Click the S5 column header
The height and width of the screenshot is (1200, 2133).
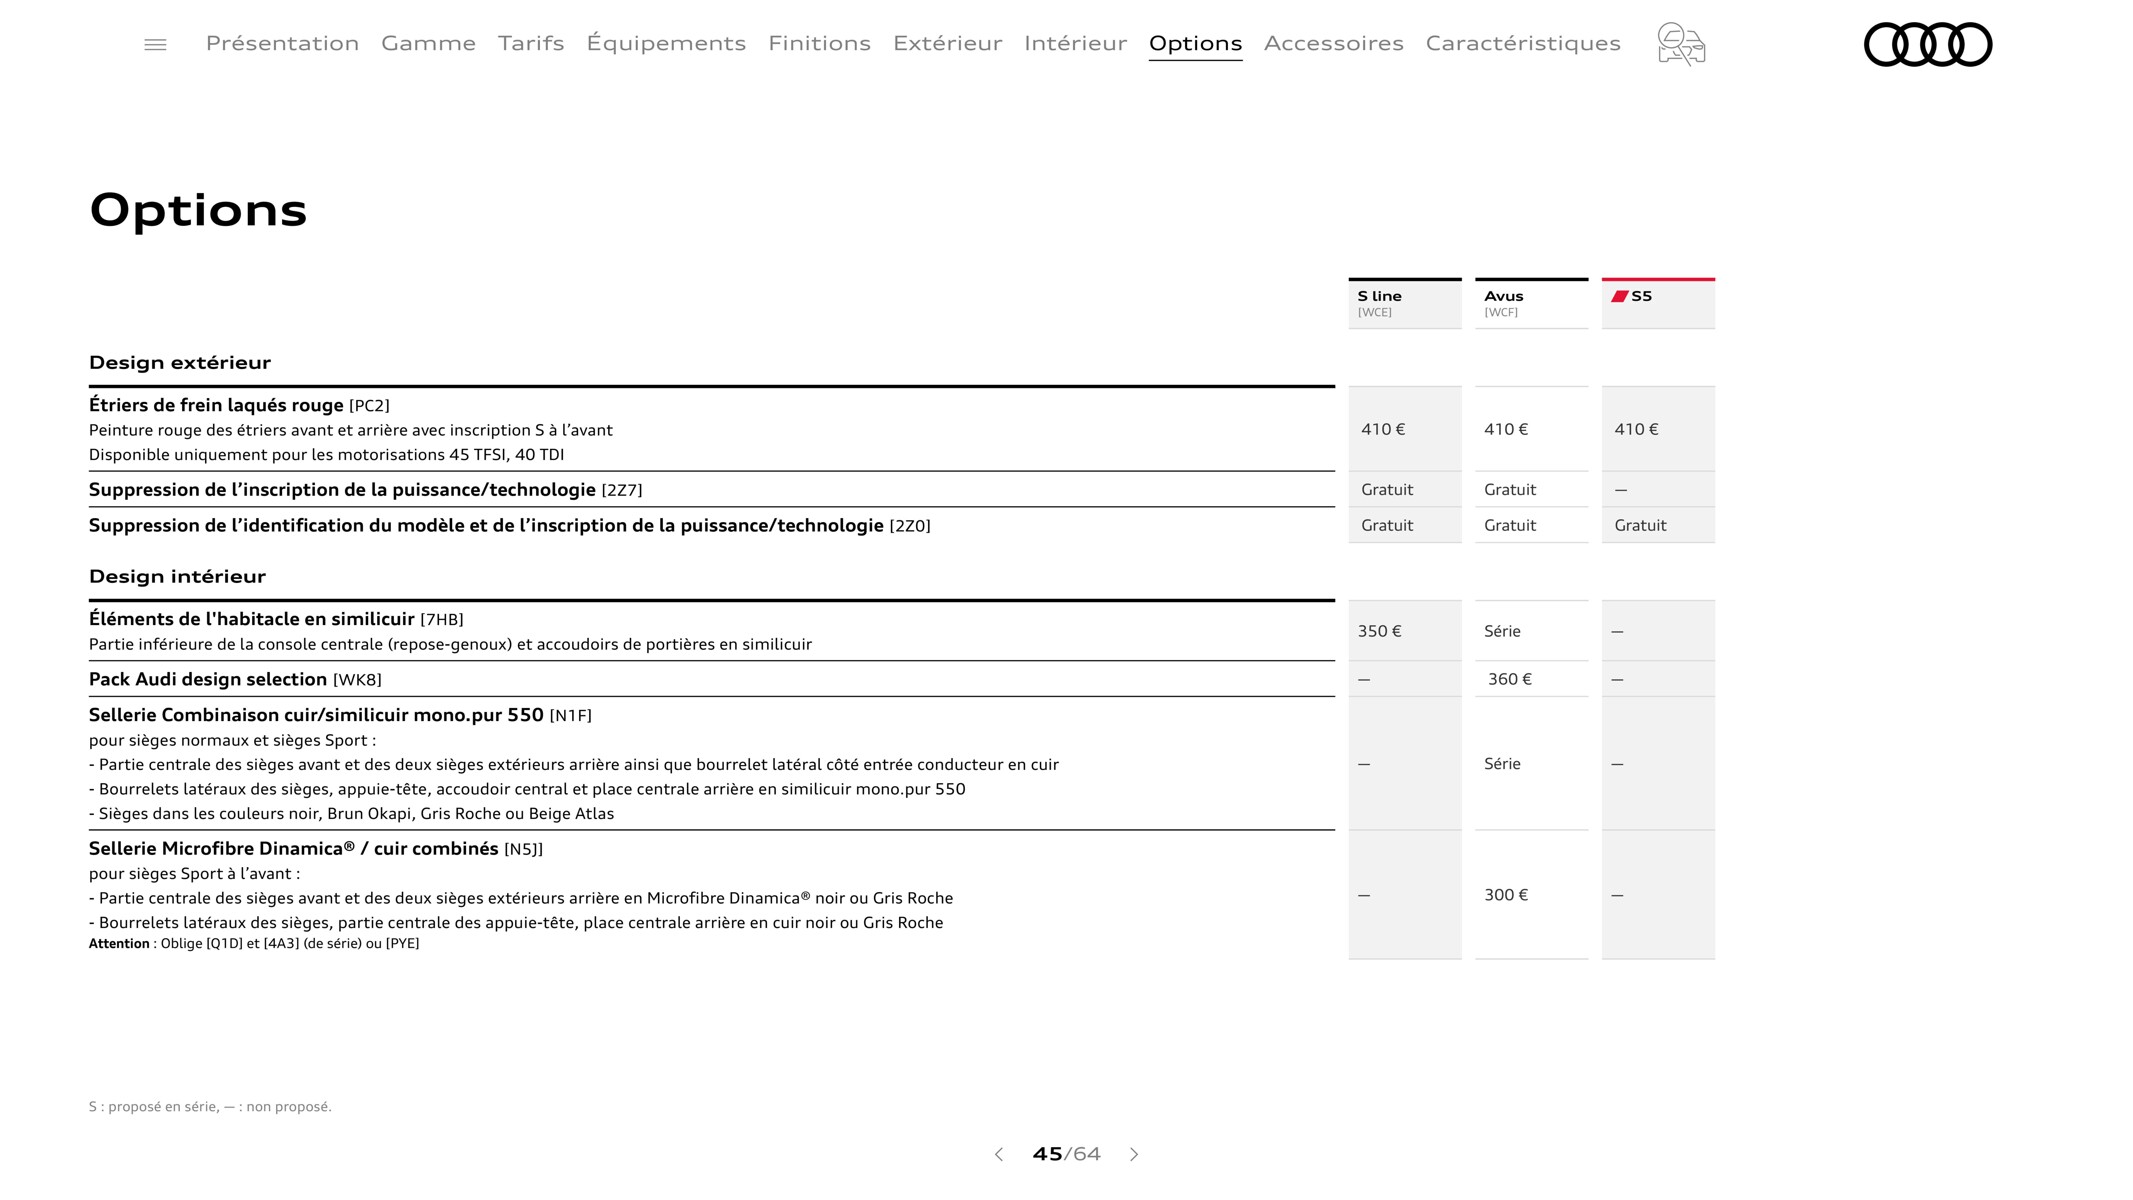point(1658,303)
